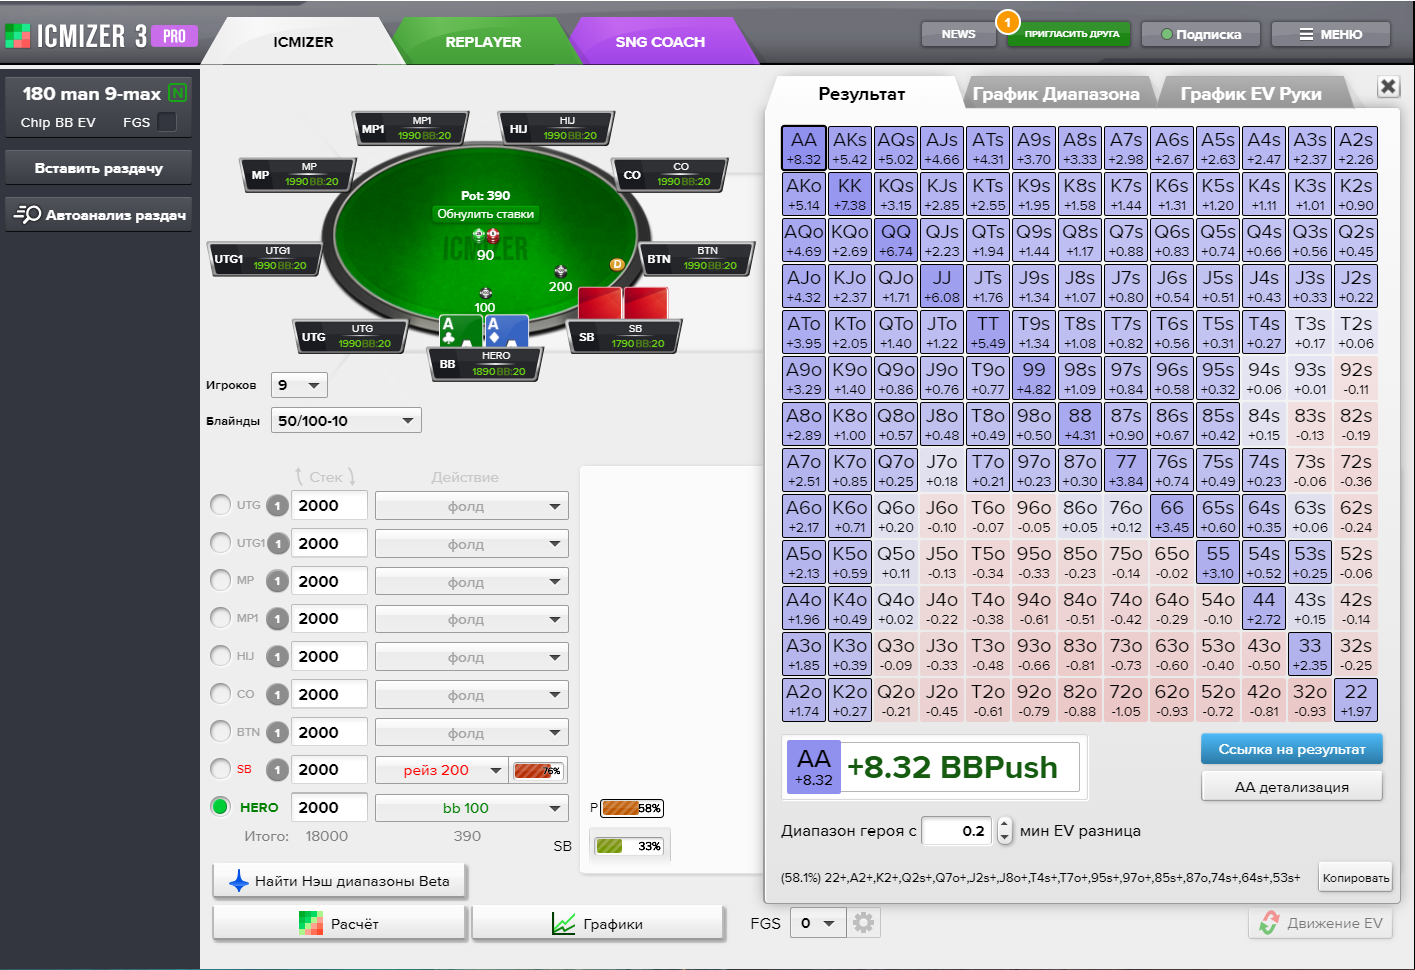Select the HIJ radio button
This screenshot has height=970, width=1415.
(x=221, y=655)
